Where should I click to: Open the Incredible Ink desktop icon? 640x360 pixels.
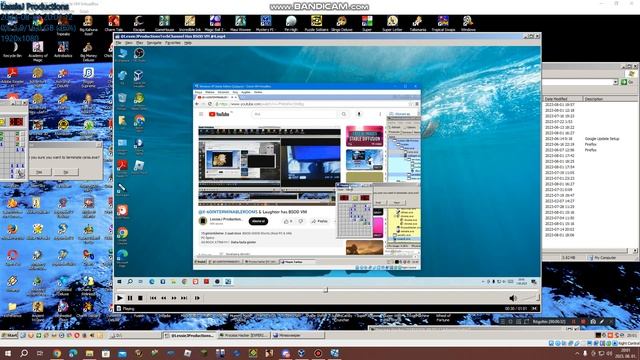[190, 24]
